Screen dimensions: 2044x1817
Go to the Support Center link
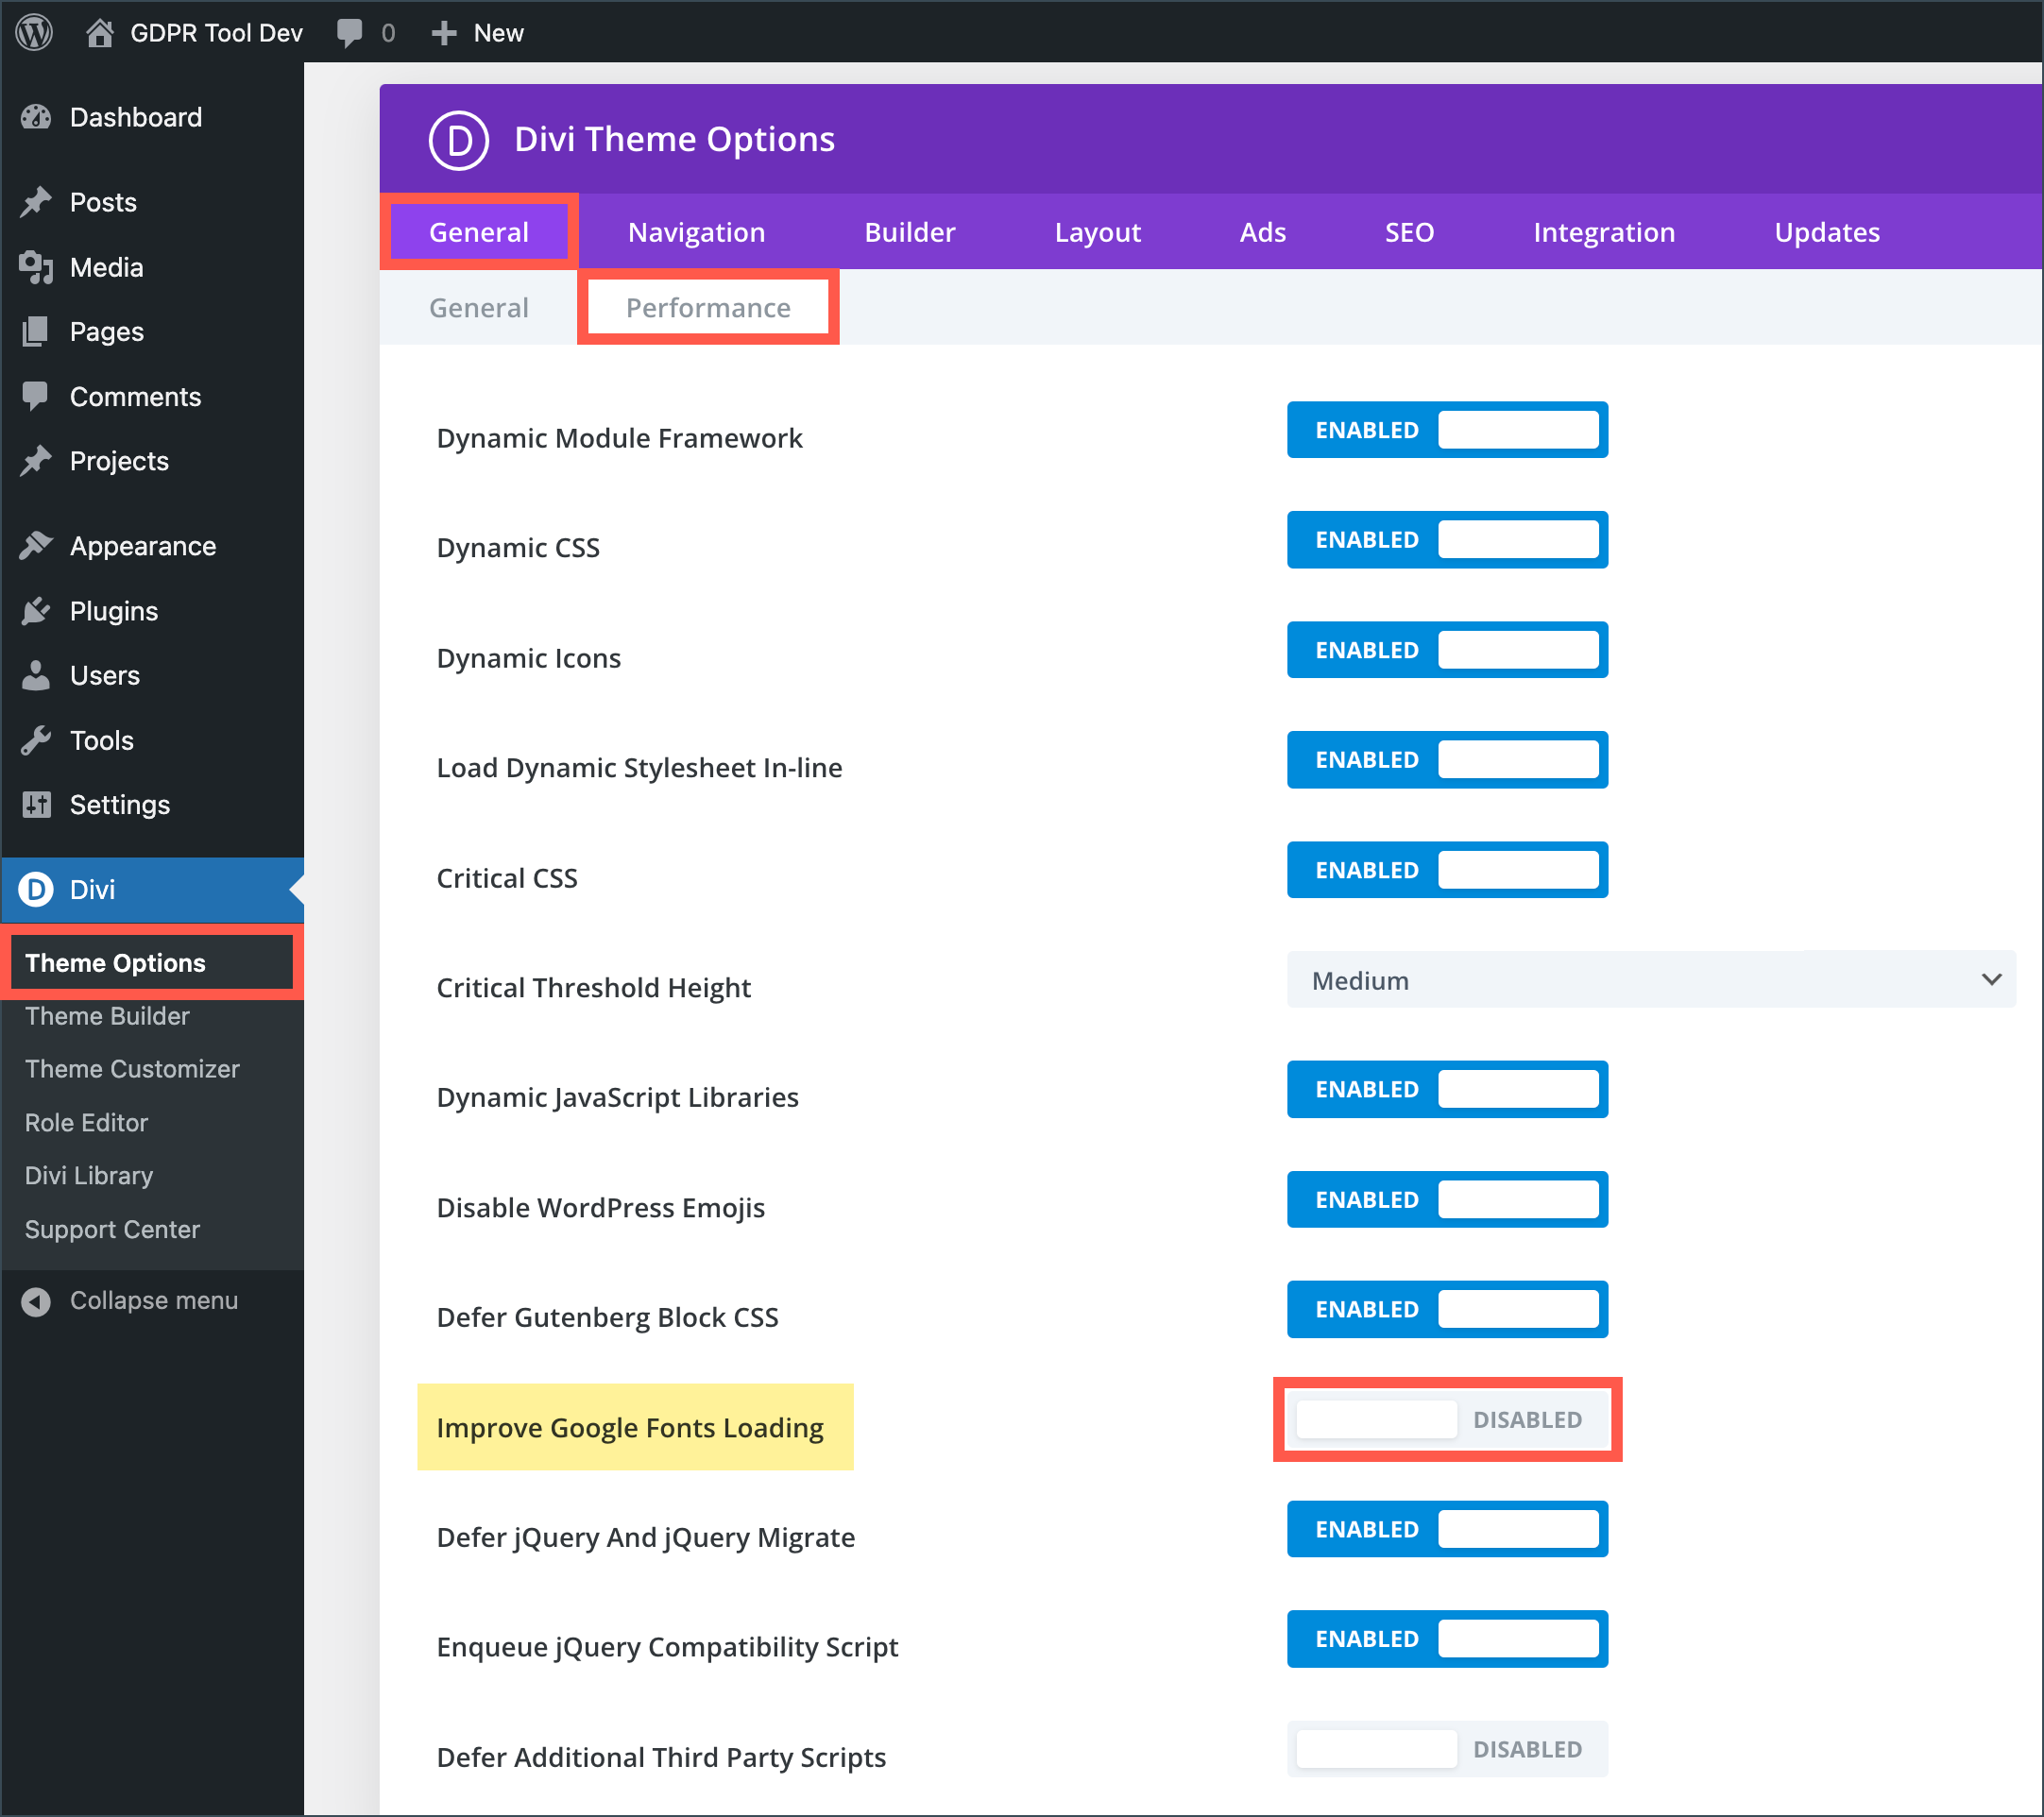pyautogui.click(x=112, y=1229)
